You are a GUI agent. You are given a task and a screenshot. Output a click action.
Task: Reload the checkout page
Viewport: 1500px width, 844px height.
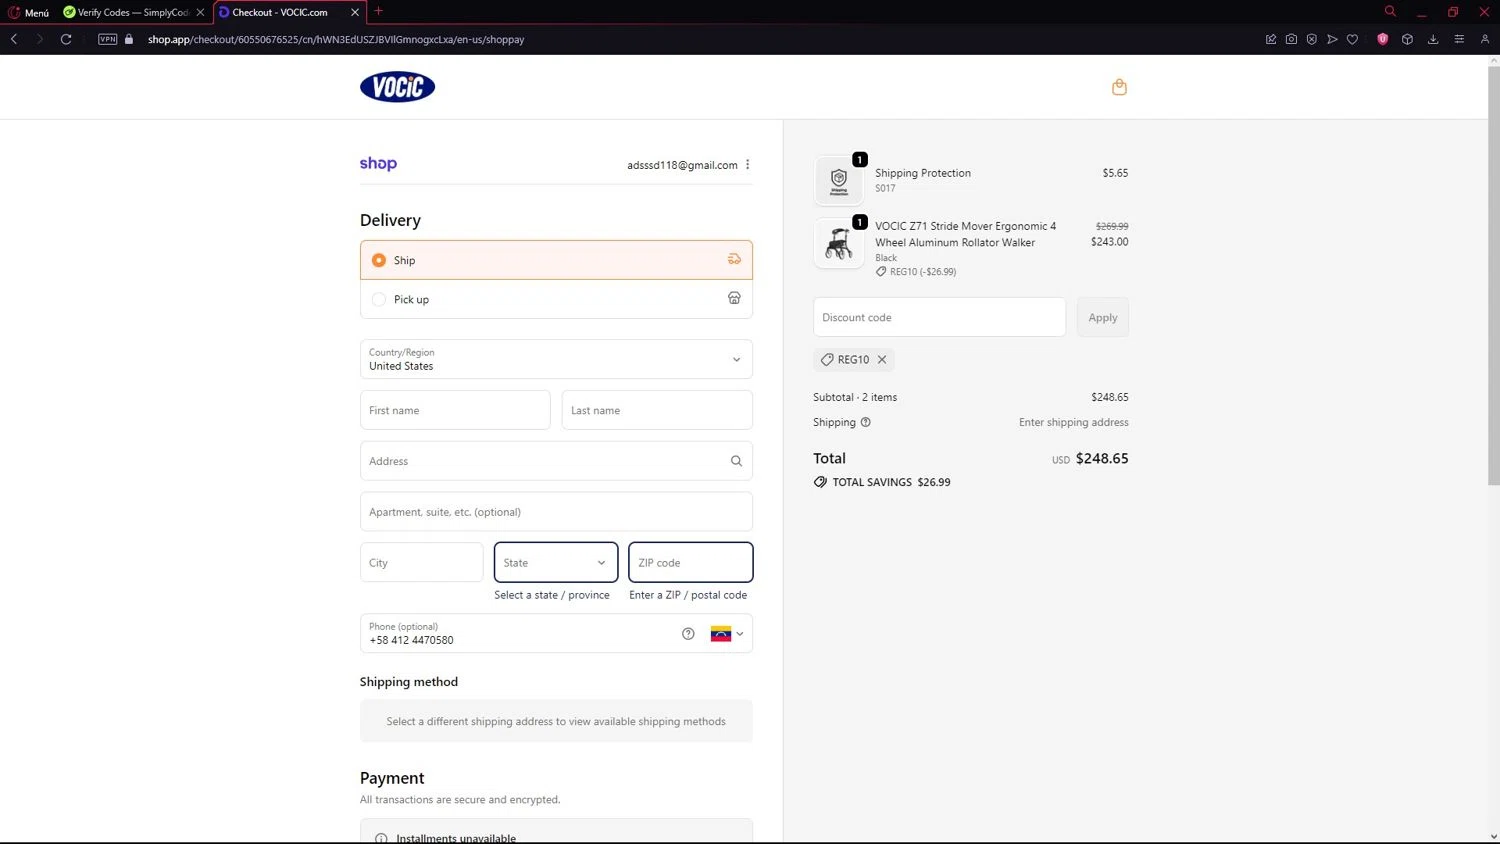pos(66,39)
